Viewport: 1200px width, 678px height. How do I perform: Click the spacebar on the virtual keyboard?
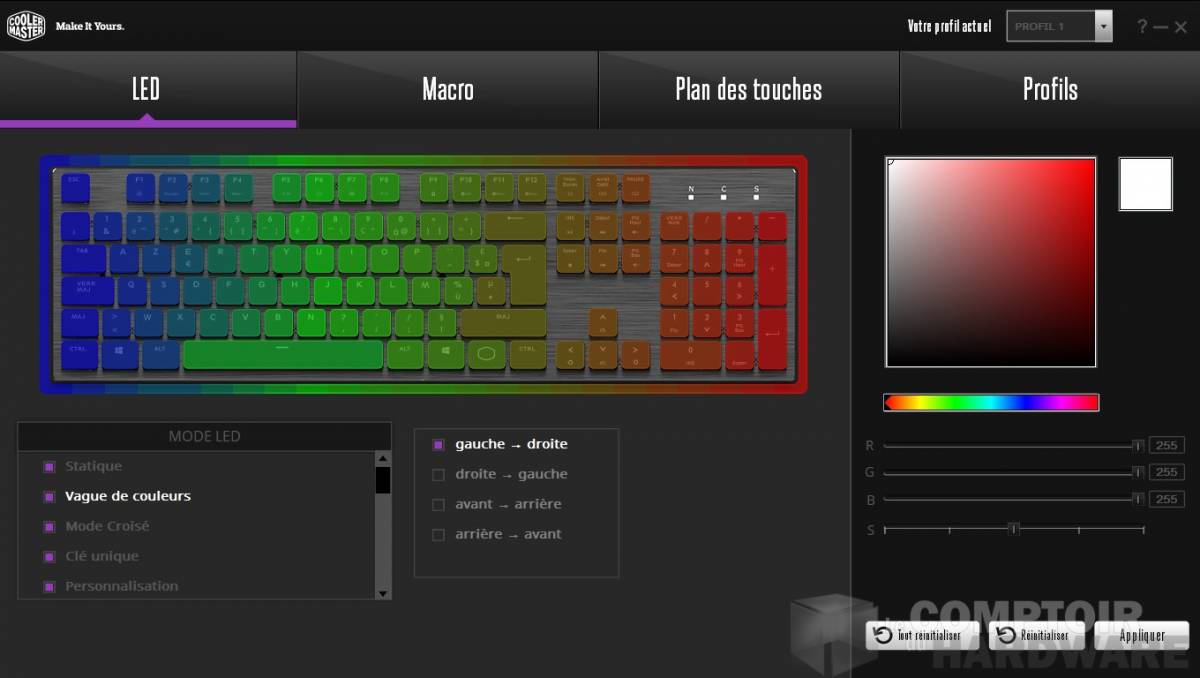285,352
